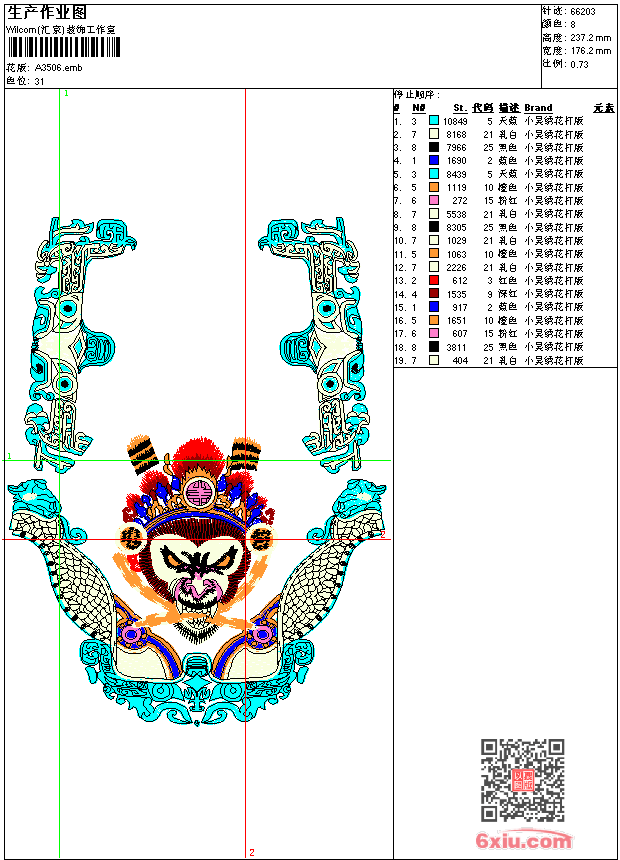Select the 'St.' column header
Screen dimensions: 620x860
[x=460, y=108]
